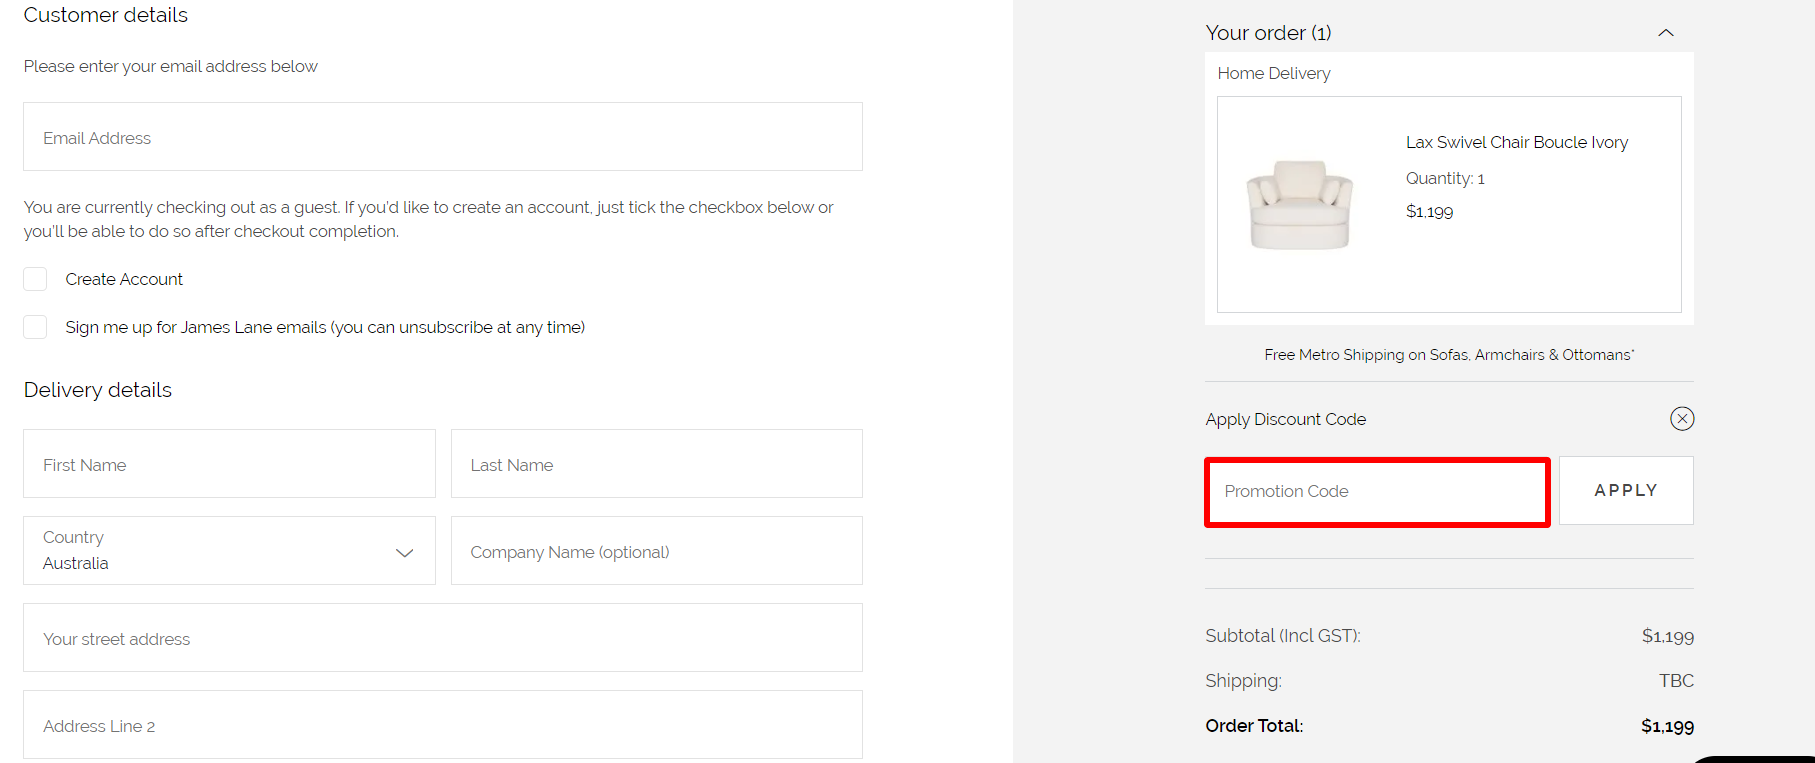Click the Address Line 2 field
This screenshot has width=1815, height=763.
click(443, 724)
